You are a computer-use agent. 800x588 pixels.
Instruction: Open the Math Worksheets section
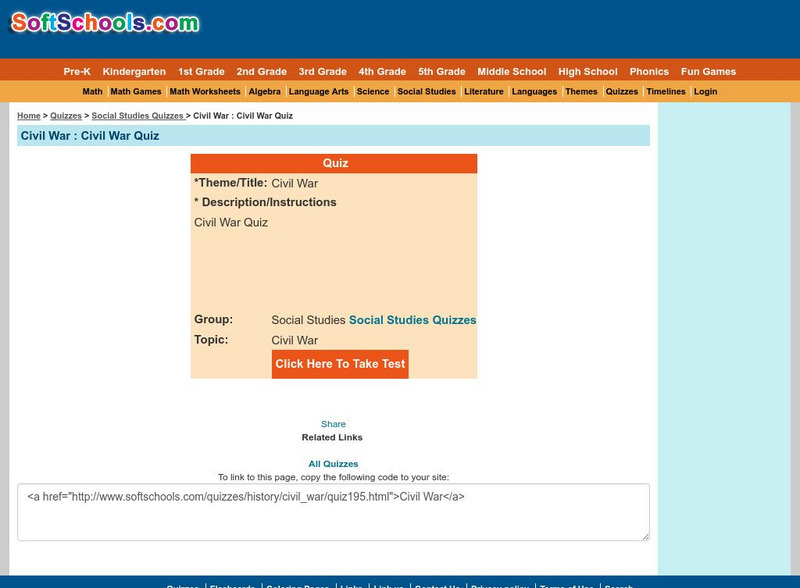coord(203,91)
